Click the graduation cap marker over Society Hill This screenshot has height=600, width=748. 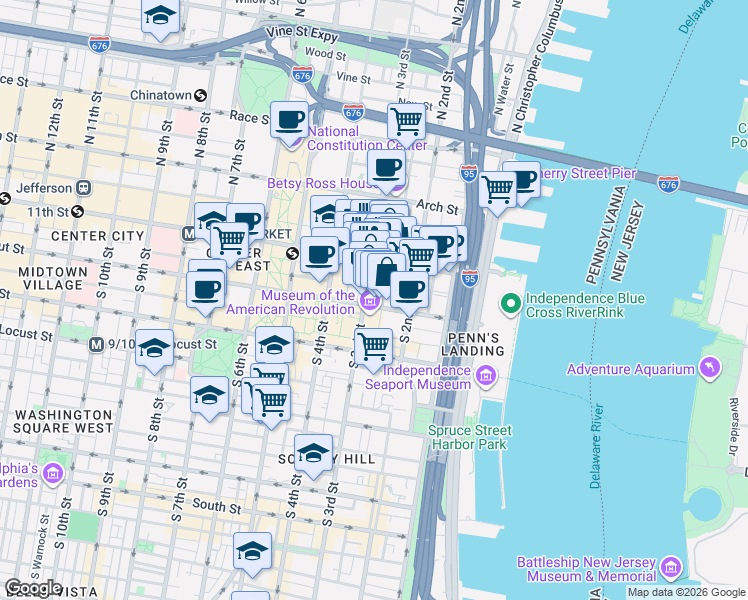tap(313, 454)
